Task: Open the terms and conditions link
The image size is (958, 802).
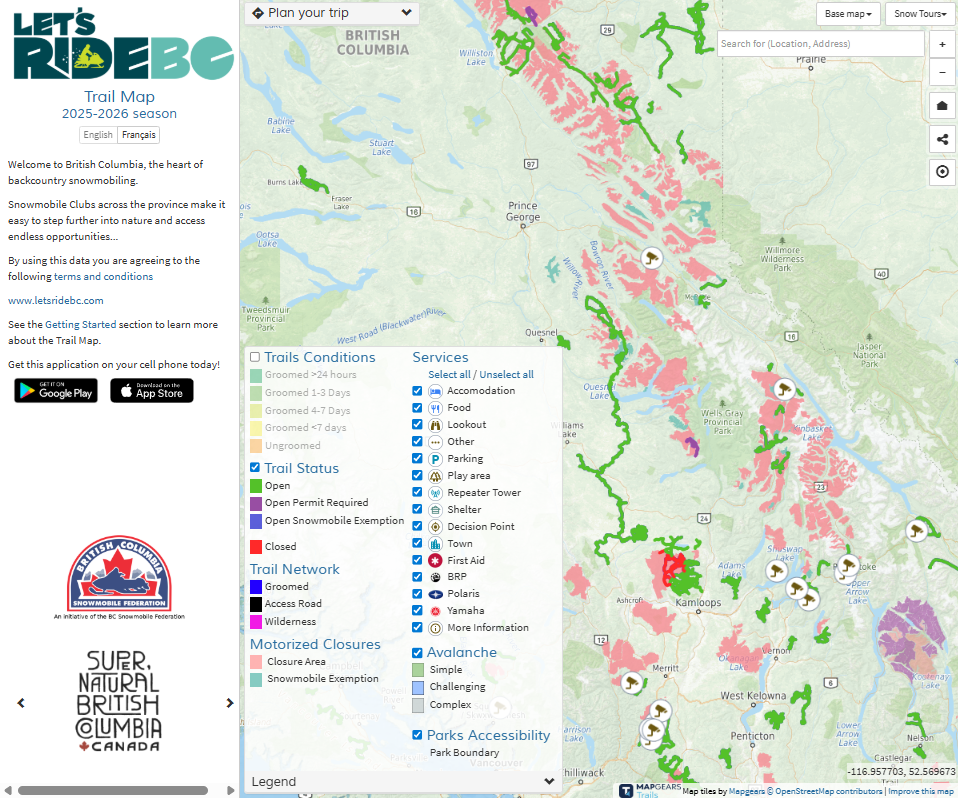Action: click(103, 277)
